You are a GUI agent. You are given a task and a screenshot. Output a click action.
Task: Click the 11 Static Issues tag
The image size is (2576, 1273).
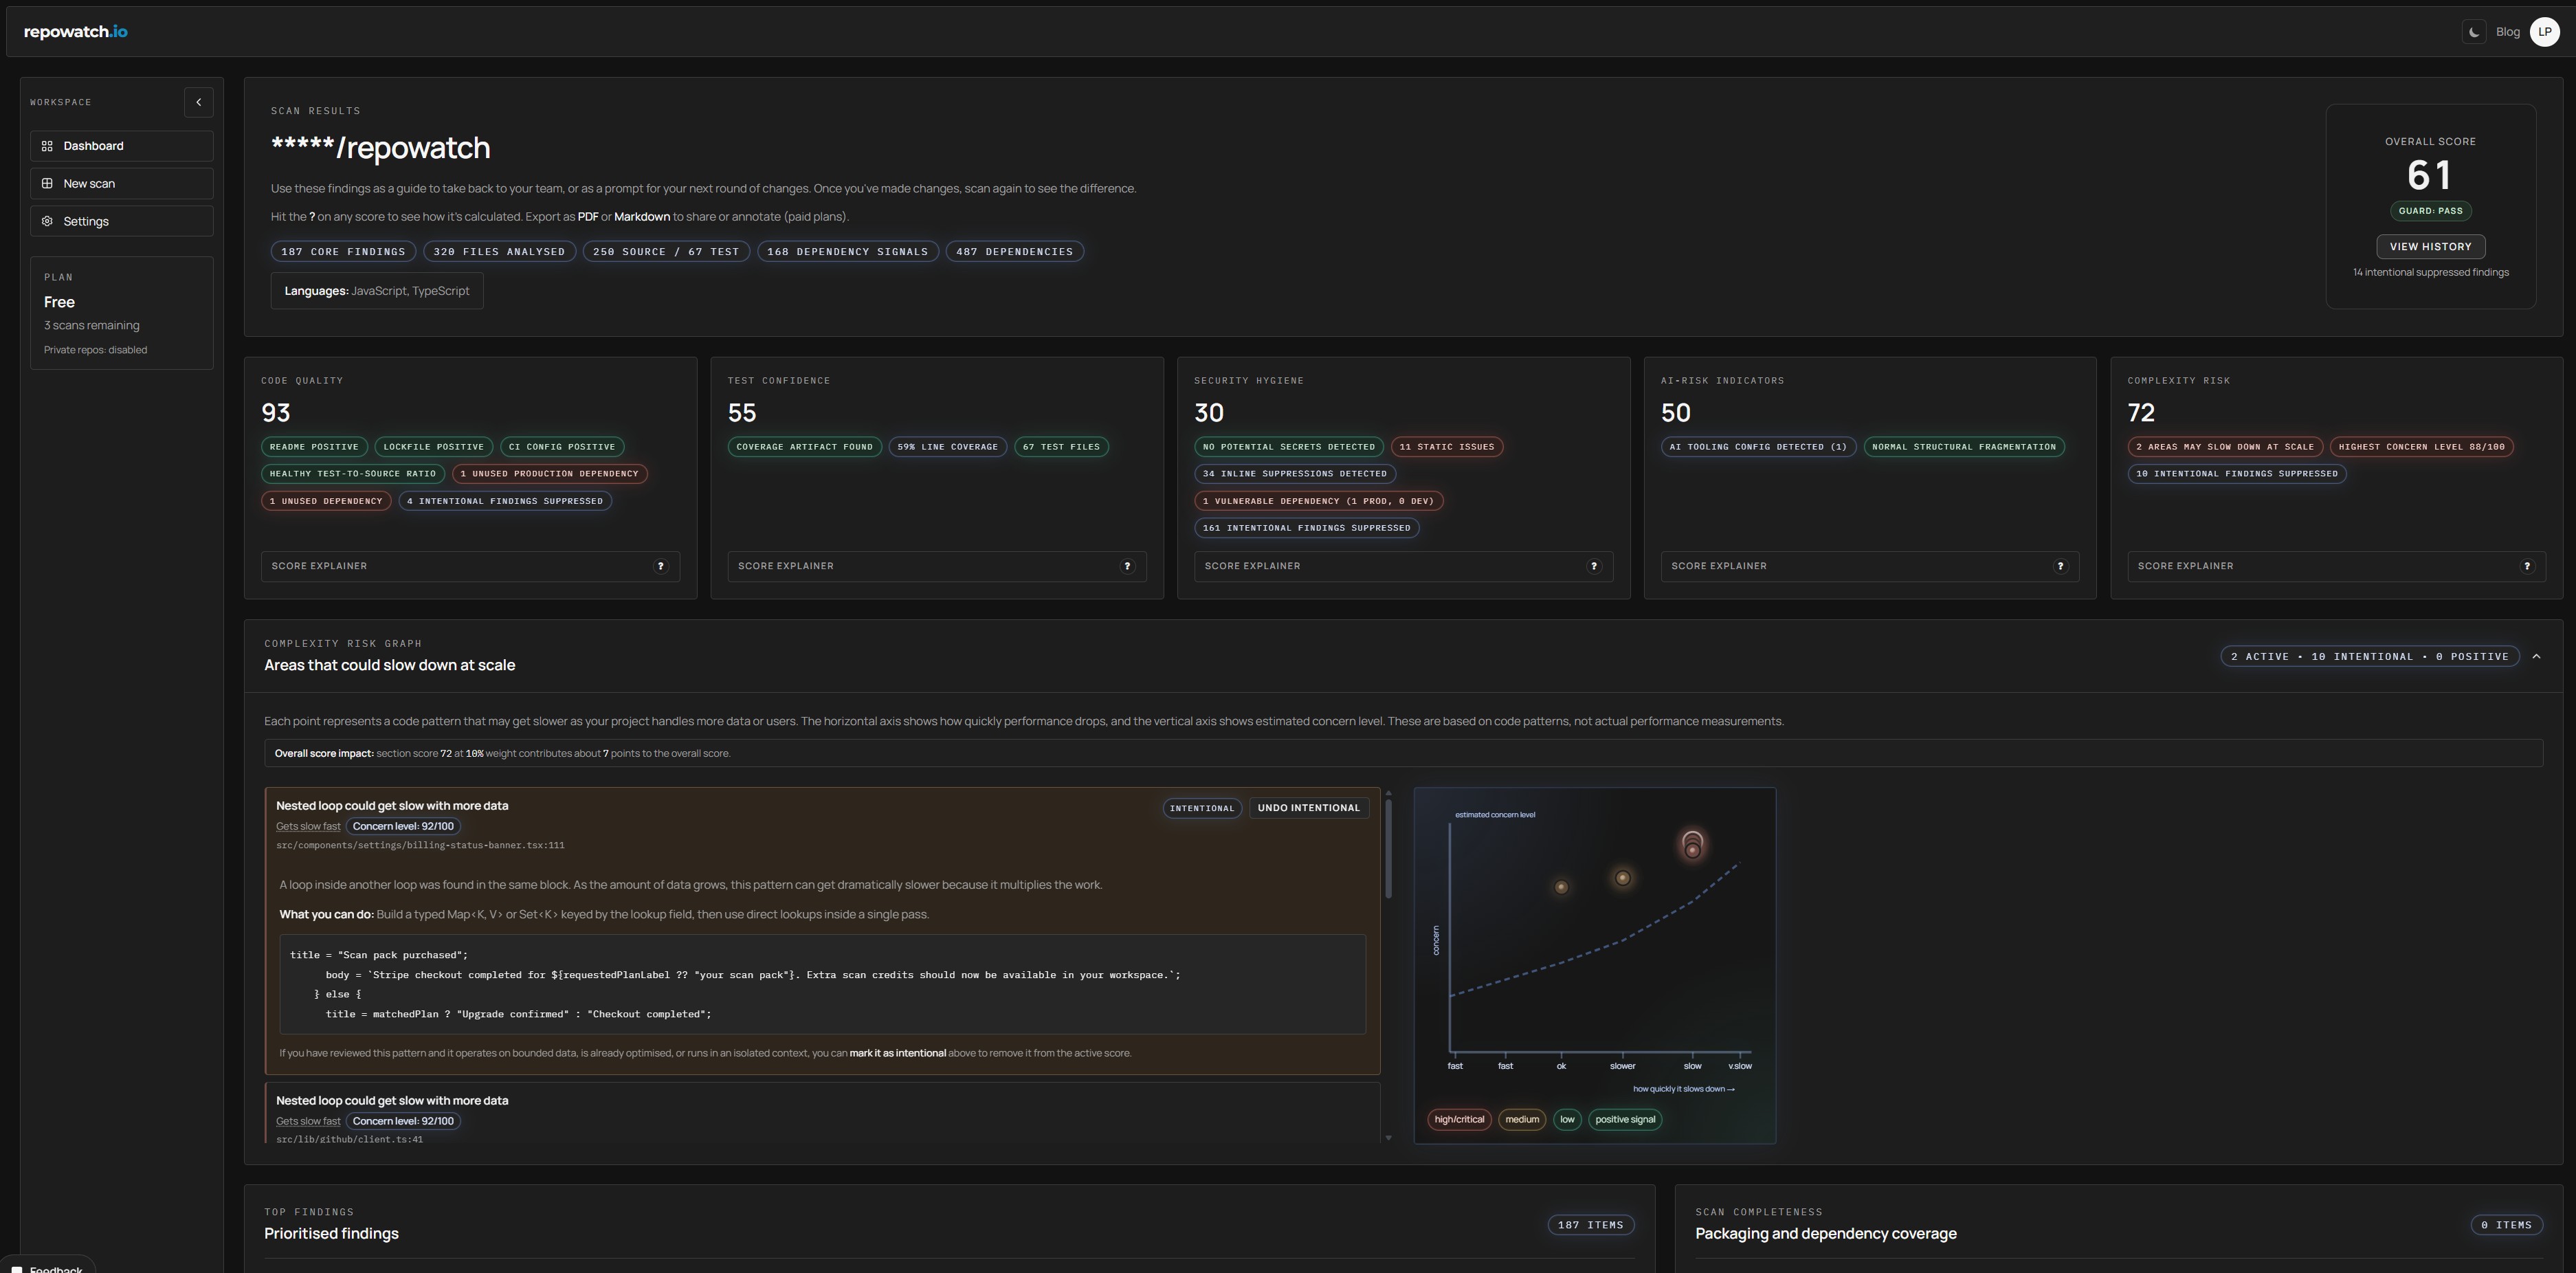click(1446, 447)
